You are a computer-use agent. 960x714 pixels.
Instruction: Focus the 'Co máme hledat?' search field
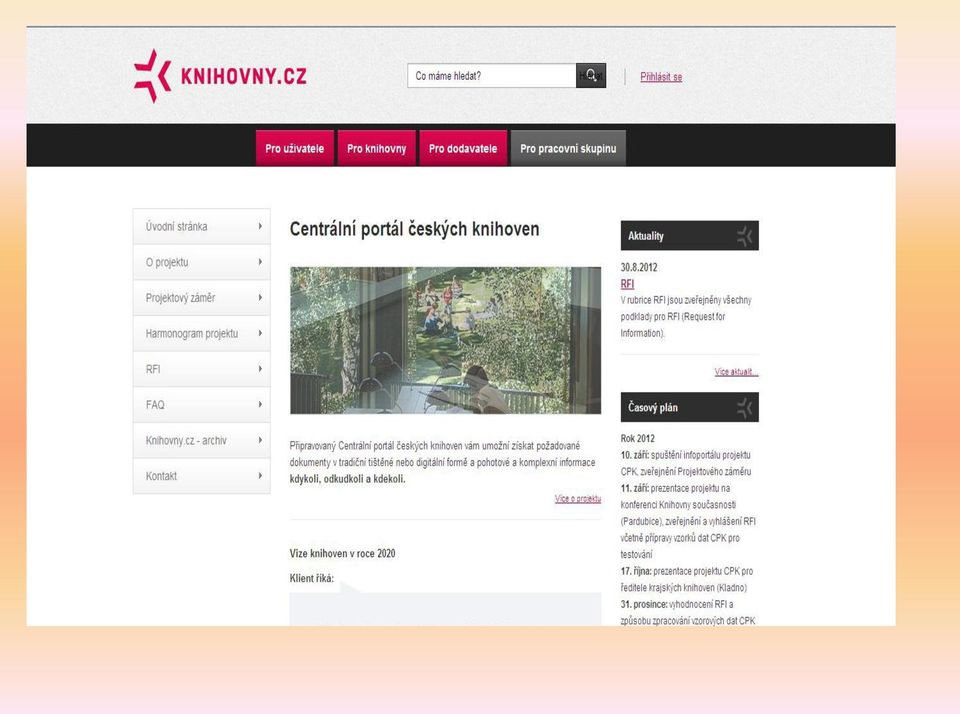point(492,75)
